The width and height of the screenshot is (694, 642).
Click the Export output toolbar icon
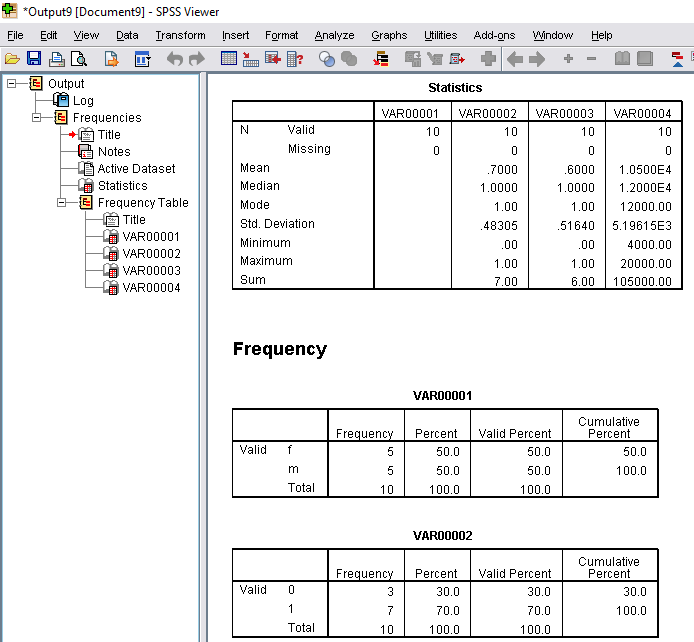pyautogui.click(x=110, y=59)
